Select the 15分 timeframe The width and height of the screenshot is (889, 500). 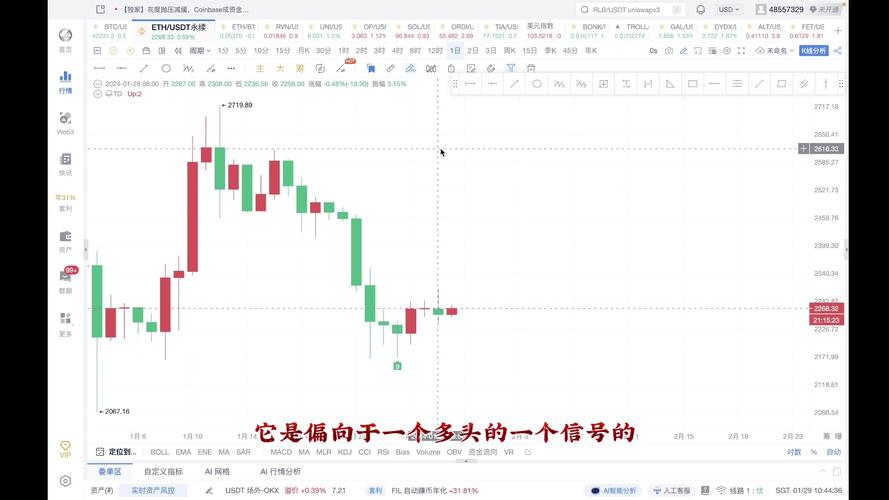click(x=282, y=50)
